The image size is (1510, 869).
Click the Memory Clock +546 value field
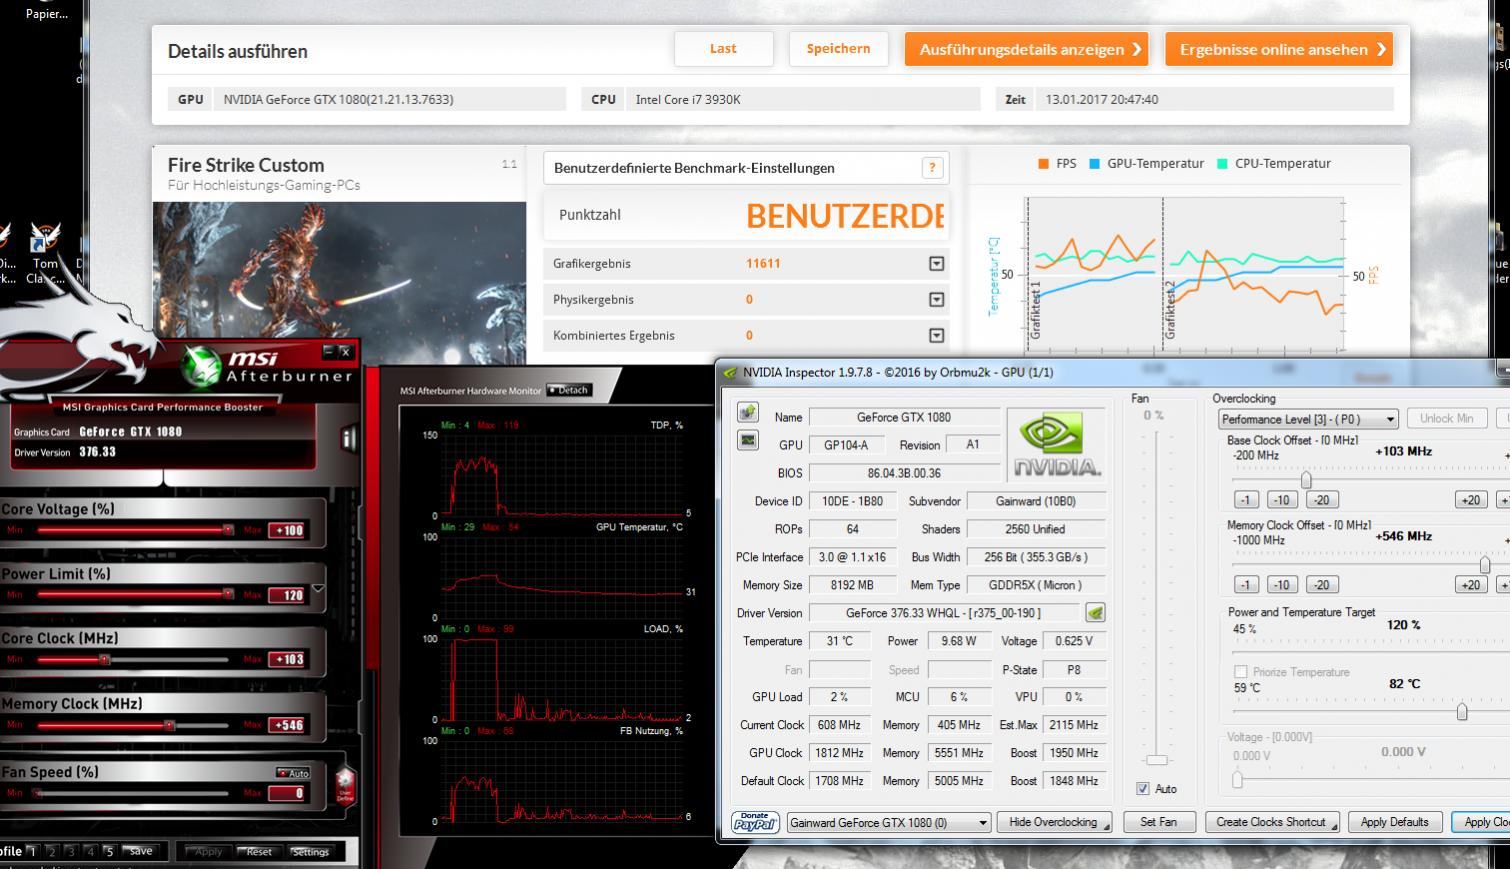288,725
